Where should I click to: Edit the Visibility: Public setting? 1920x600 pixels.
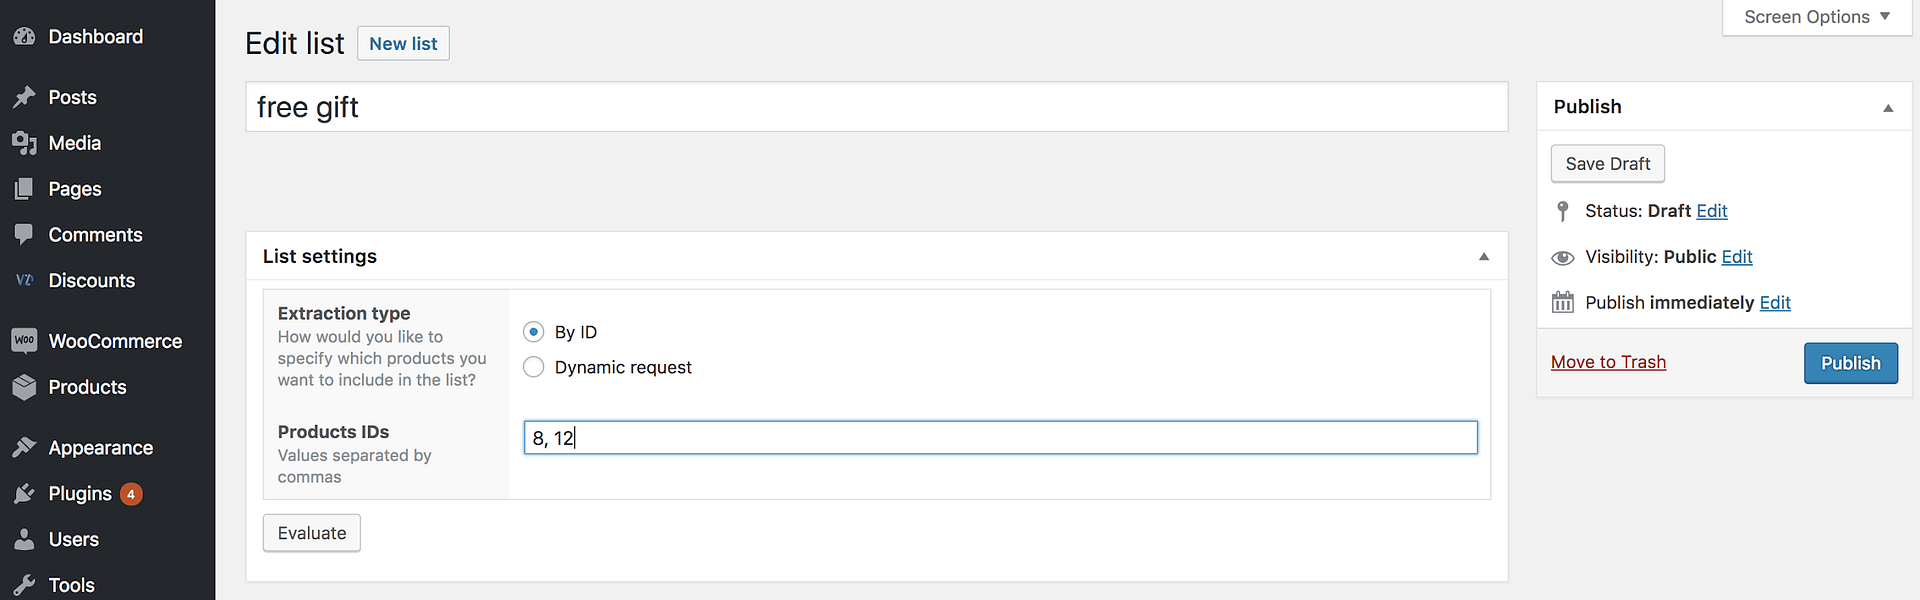point(1737,257)
